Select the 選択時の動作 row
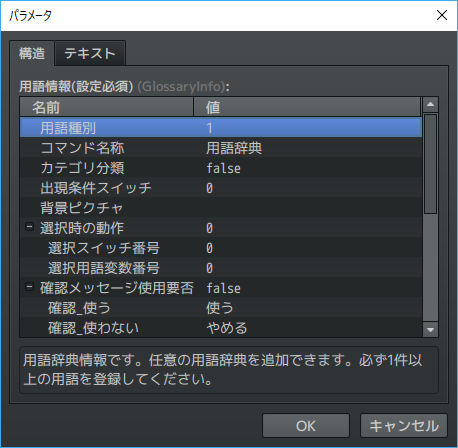The image size is (458, 448). [221, 228]
